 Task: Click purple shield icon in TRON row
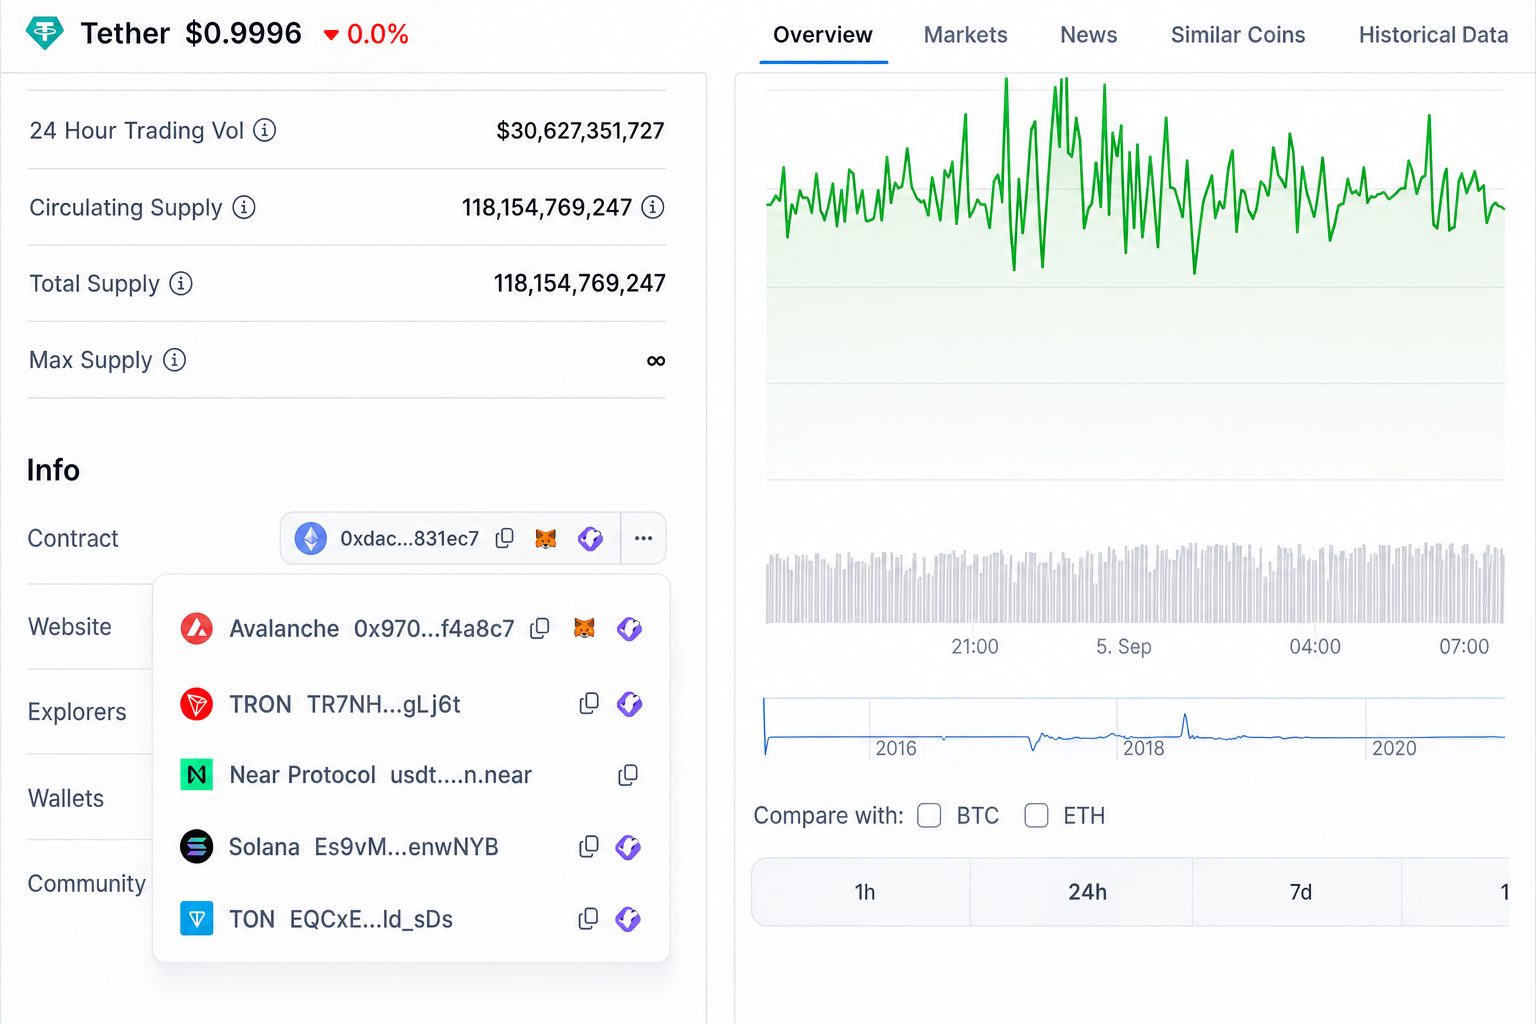pos(629,704)
